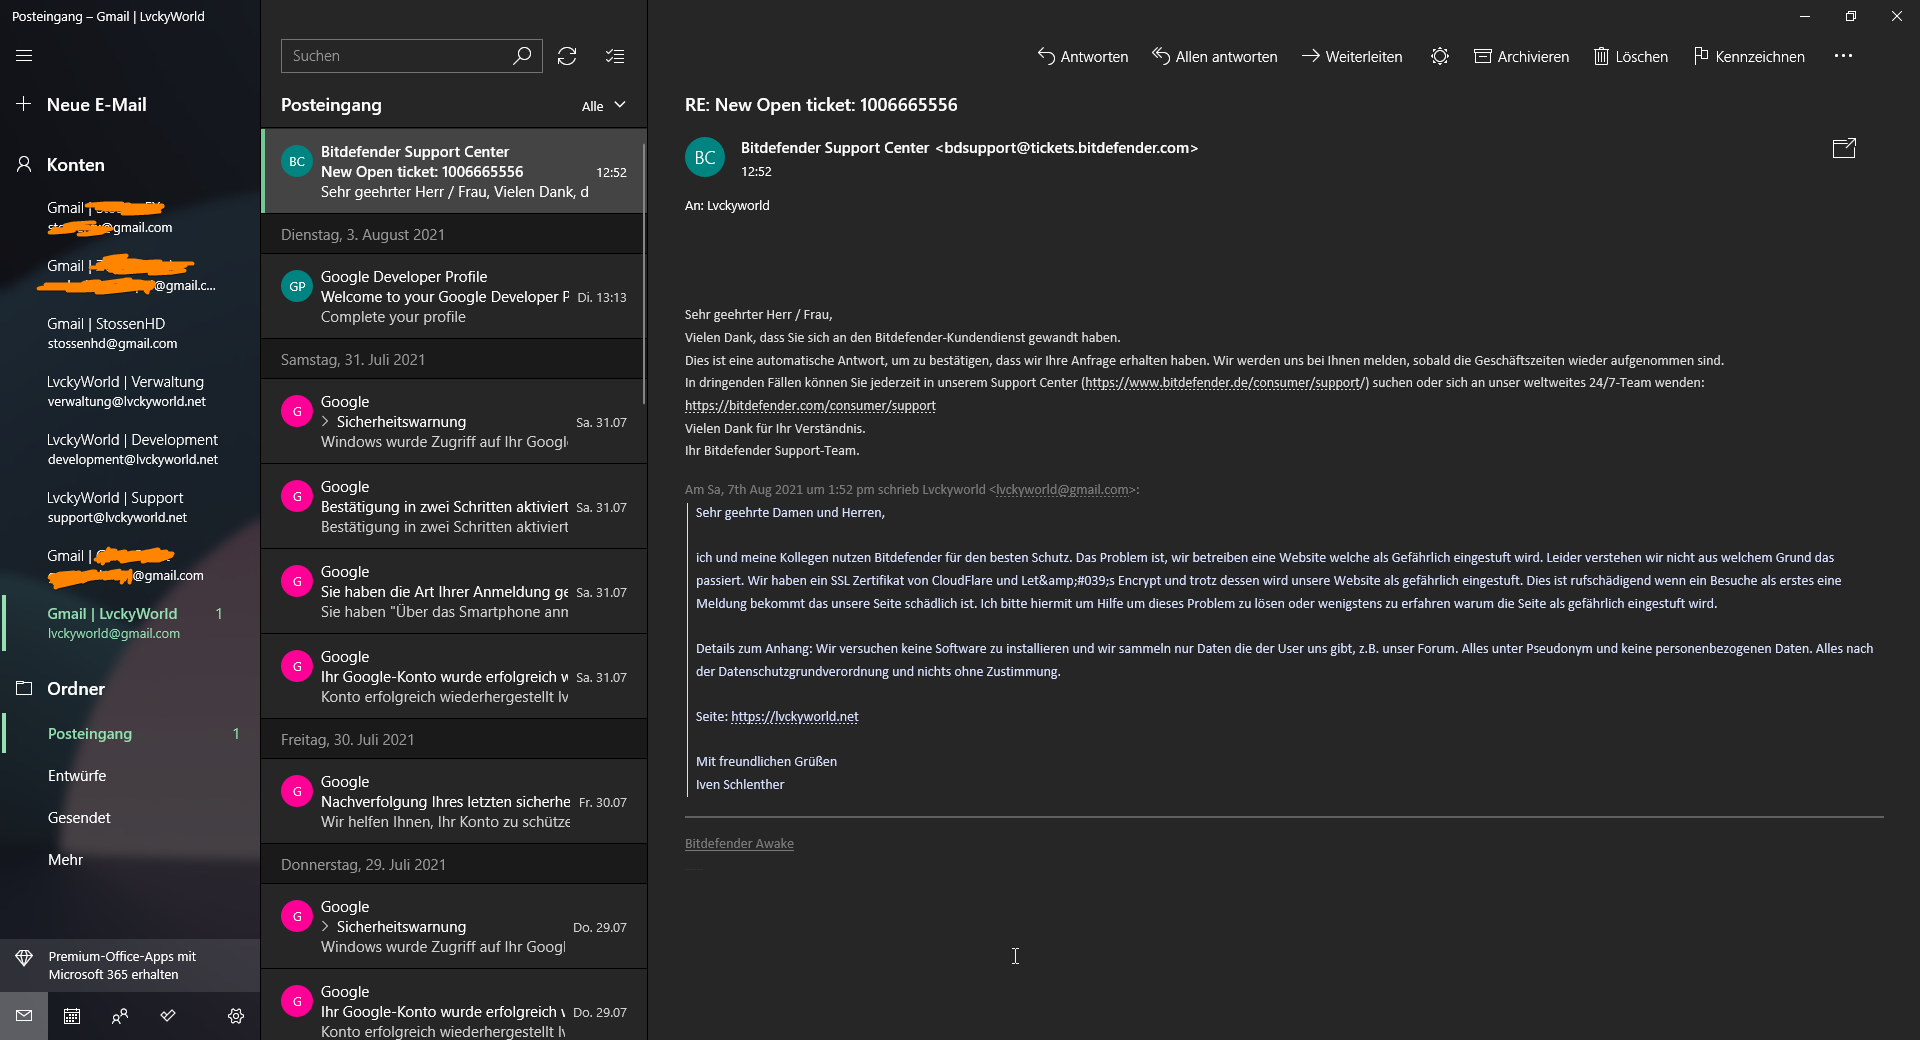This screenshot has width=1920, height=1040.
Task: Open mail settings gear icon
Action: (x=236, y=1016)
